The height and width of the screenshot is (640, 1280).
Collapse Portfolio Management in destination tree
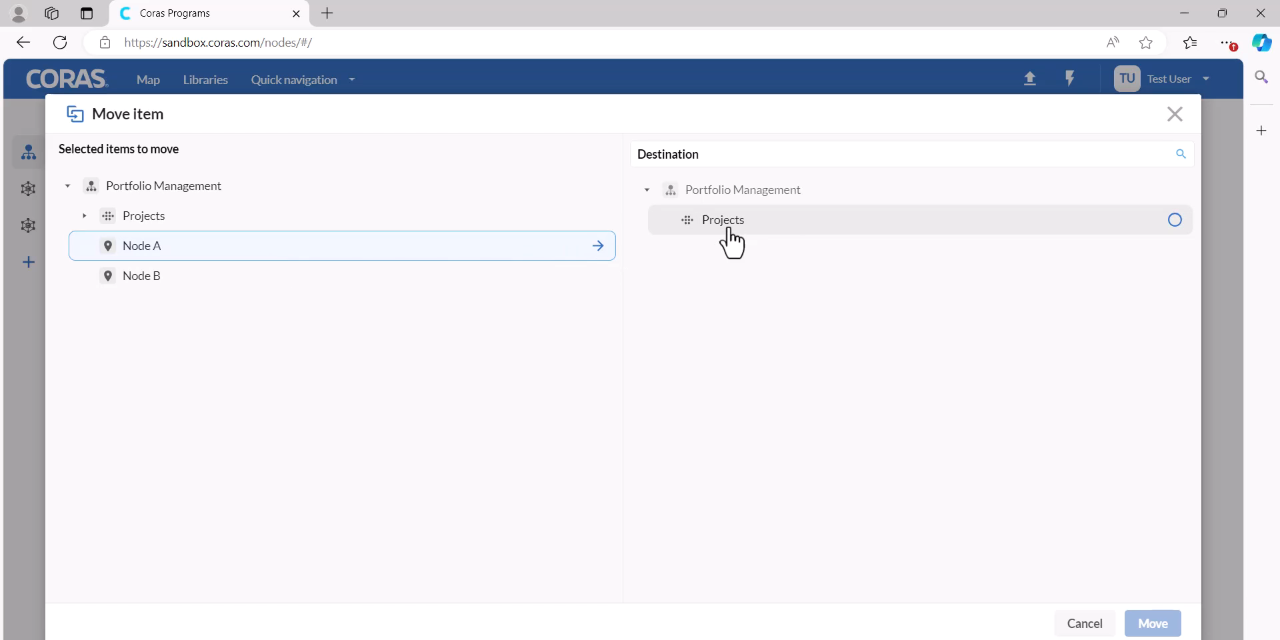pos(647,190)
